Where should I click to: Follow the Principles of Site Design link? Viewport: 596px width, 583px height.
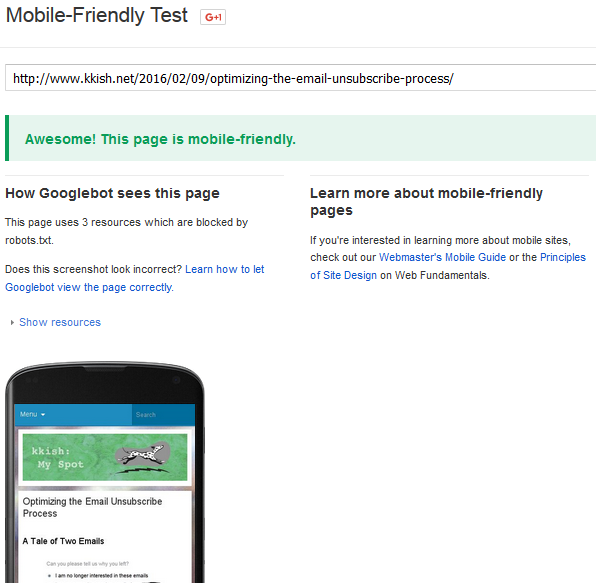(448, 266)
